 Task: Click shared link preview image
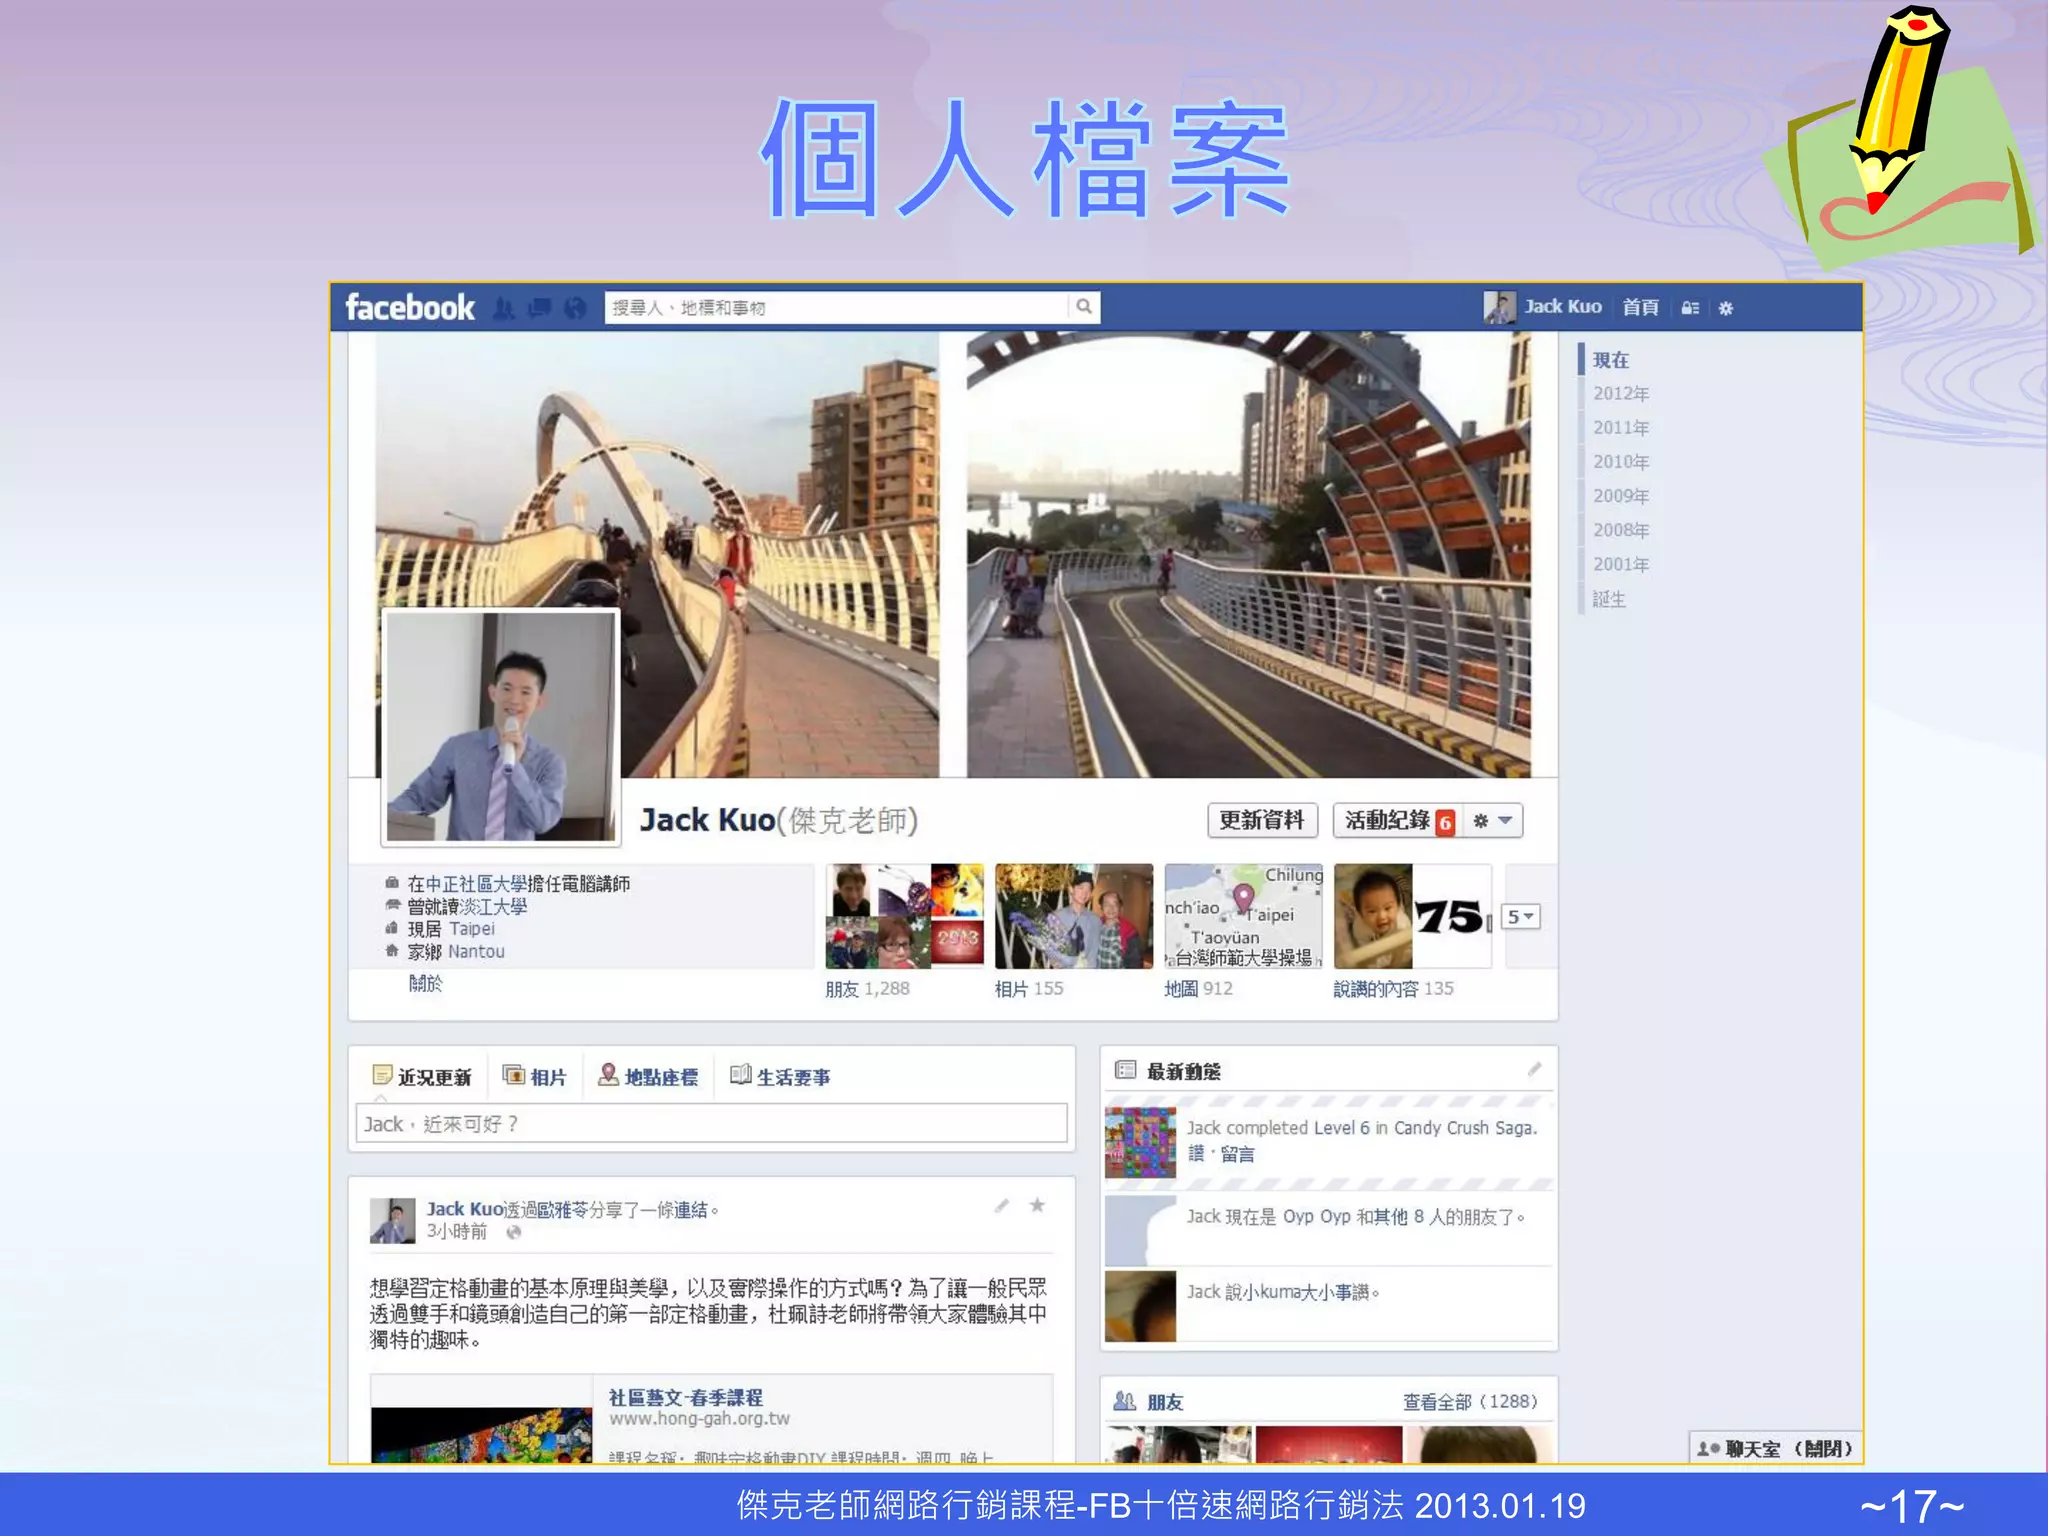point(481,1435)
